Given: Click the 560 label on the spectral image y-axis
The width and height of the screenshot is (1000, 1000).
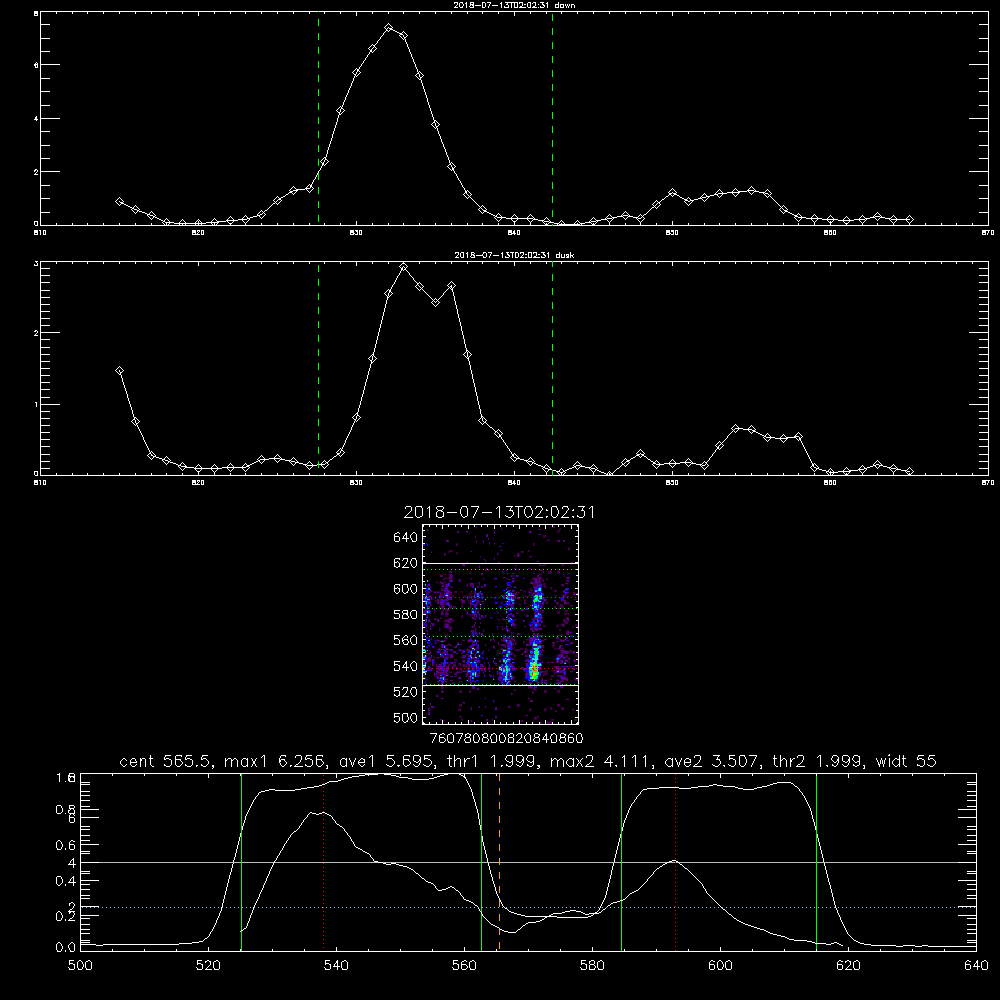Looking at the screenshot, I should (406, 640).
